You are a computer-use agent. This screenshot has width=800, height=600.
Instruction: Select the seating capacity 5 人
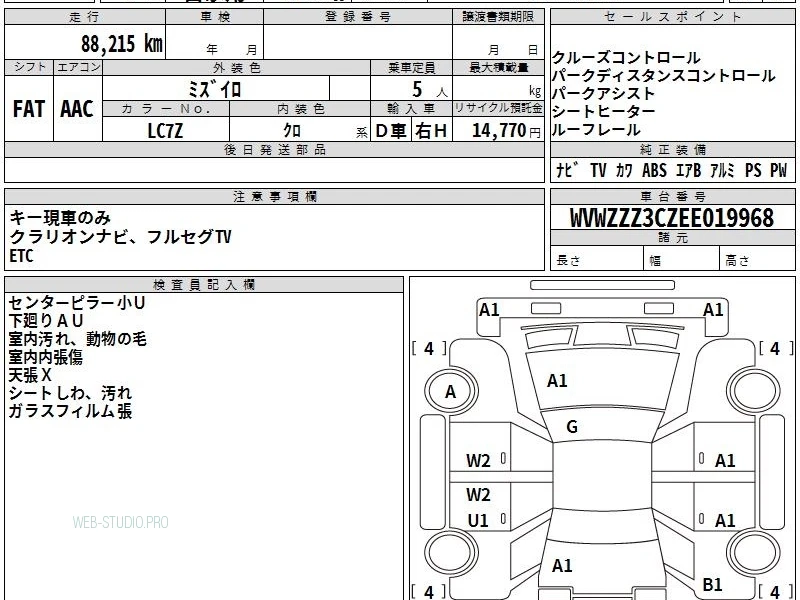pyautogui.click(x=430, y=90)
